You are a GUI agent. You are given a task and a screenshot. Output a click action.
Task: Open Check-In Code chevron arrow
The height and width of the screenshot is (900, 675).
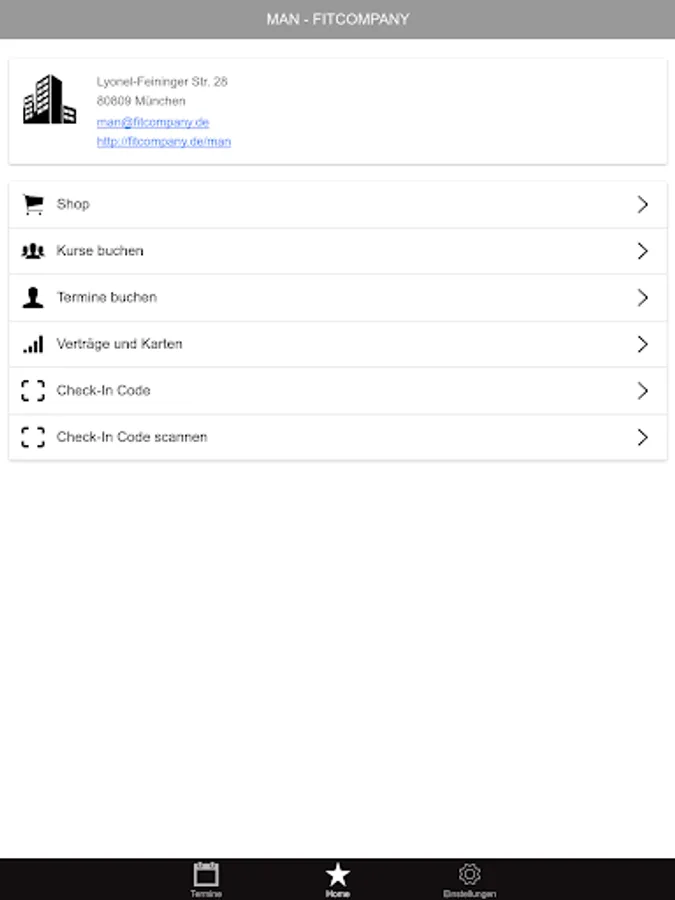click(643, 390)
